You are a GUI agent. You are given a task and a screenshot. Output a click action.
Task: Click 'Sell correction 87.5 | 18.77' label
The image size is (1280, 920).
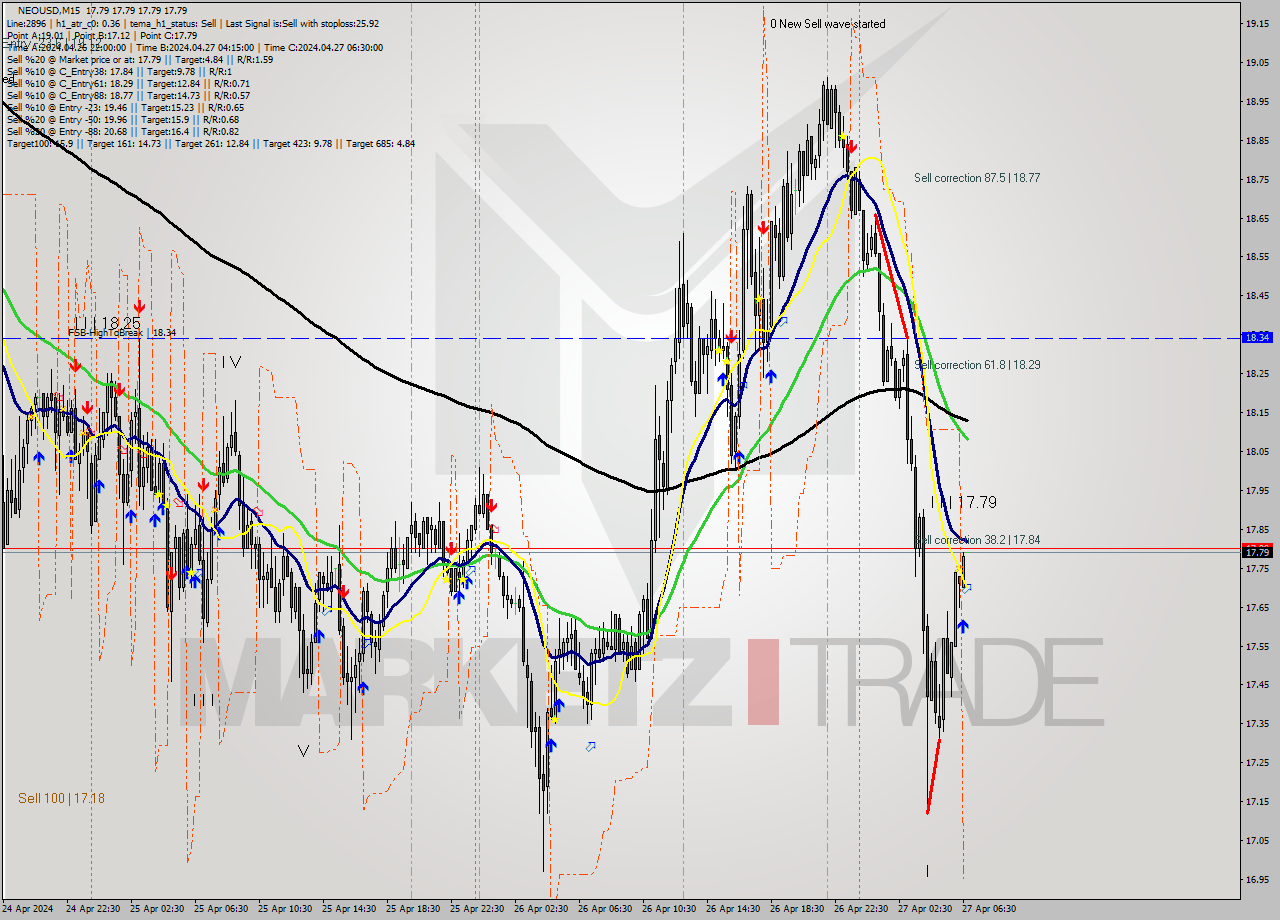pos(977,178)
